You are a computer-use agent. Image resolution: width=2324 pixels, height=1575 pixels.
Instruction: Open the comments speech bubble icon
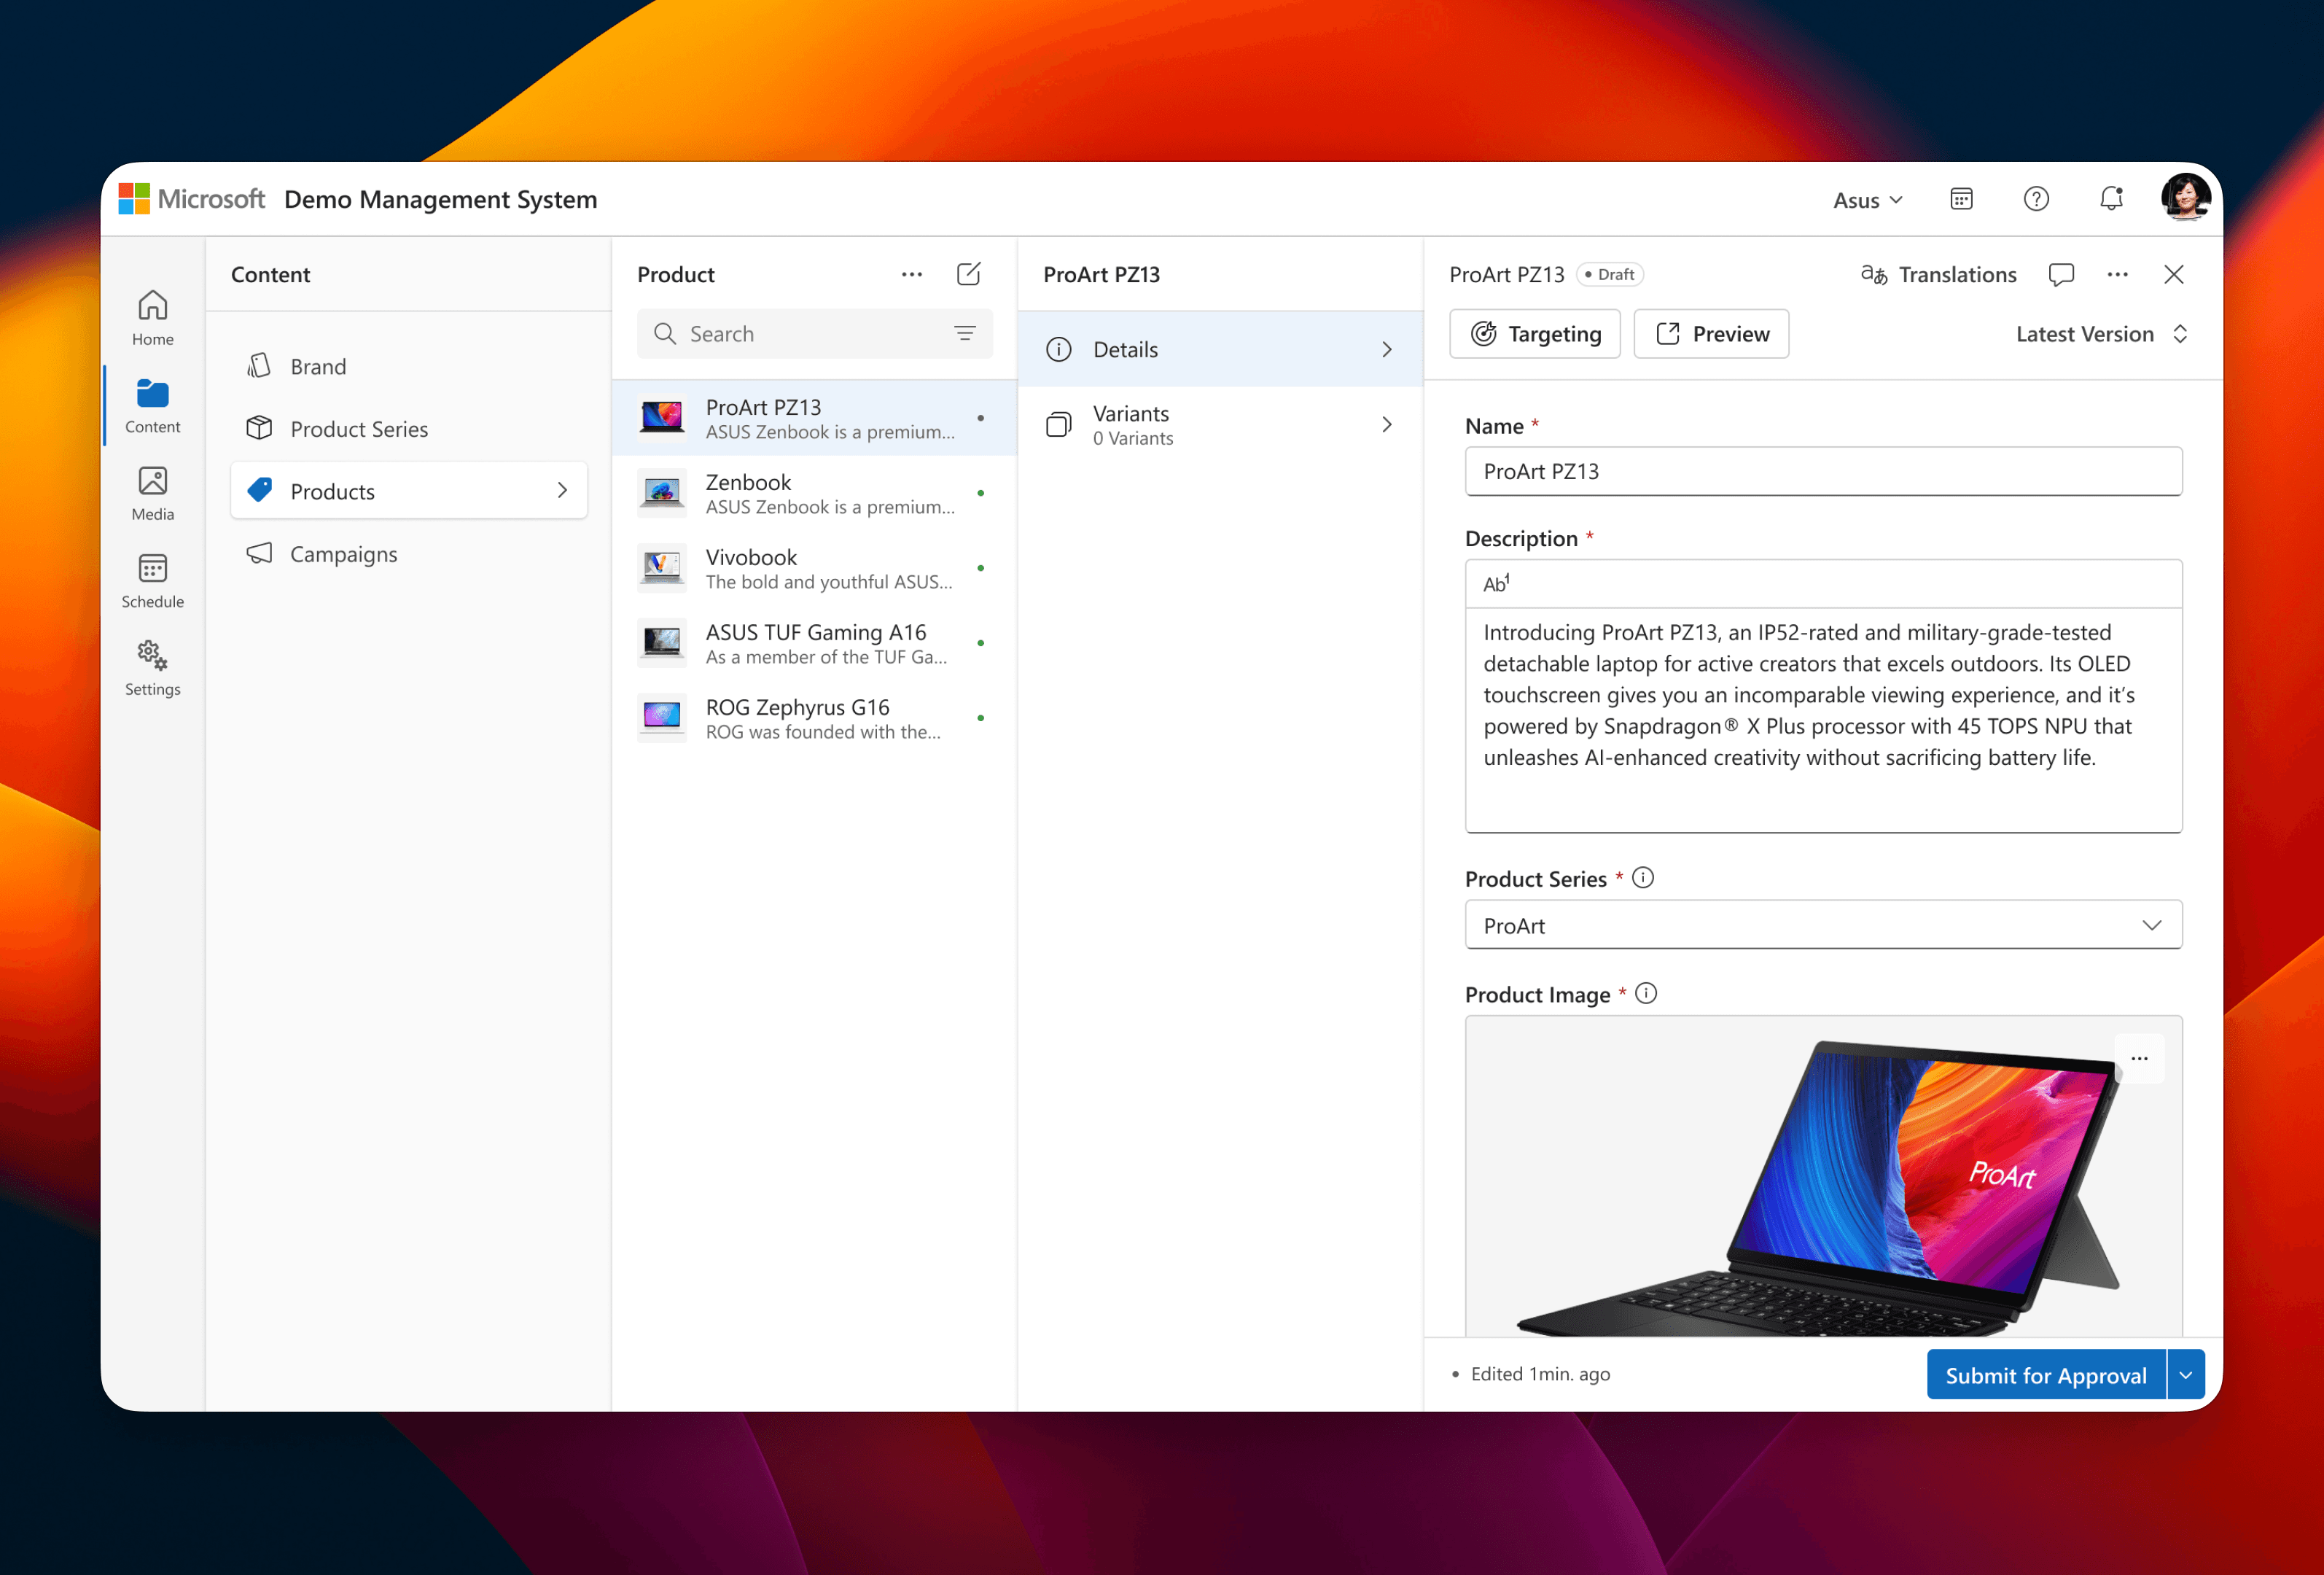2061,274
